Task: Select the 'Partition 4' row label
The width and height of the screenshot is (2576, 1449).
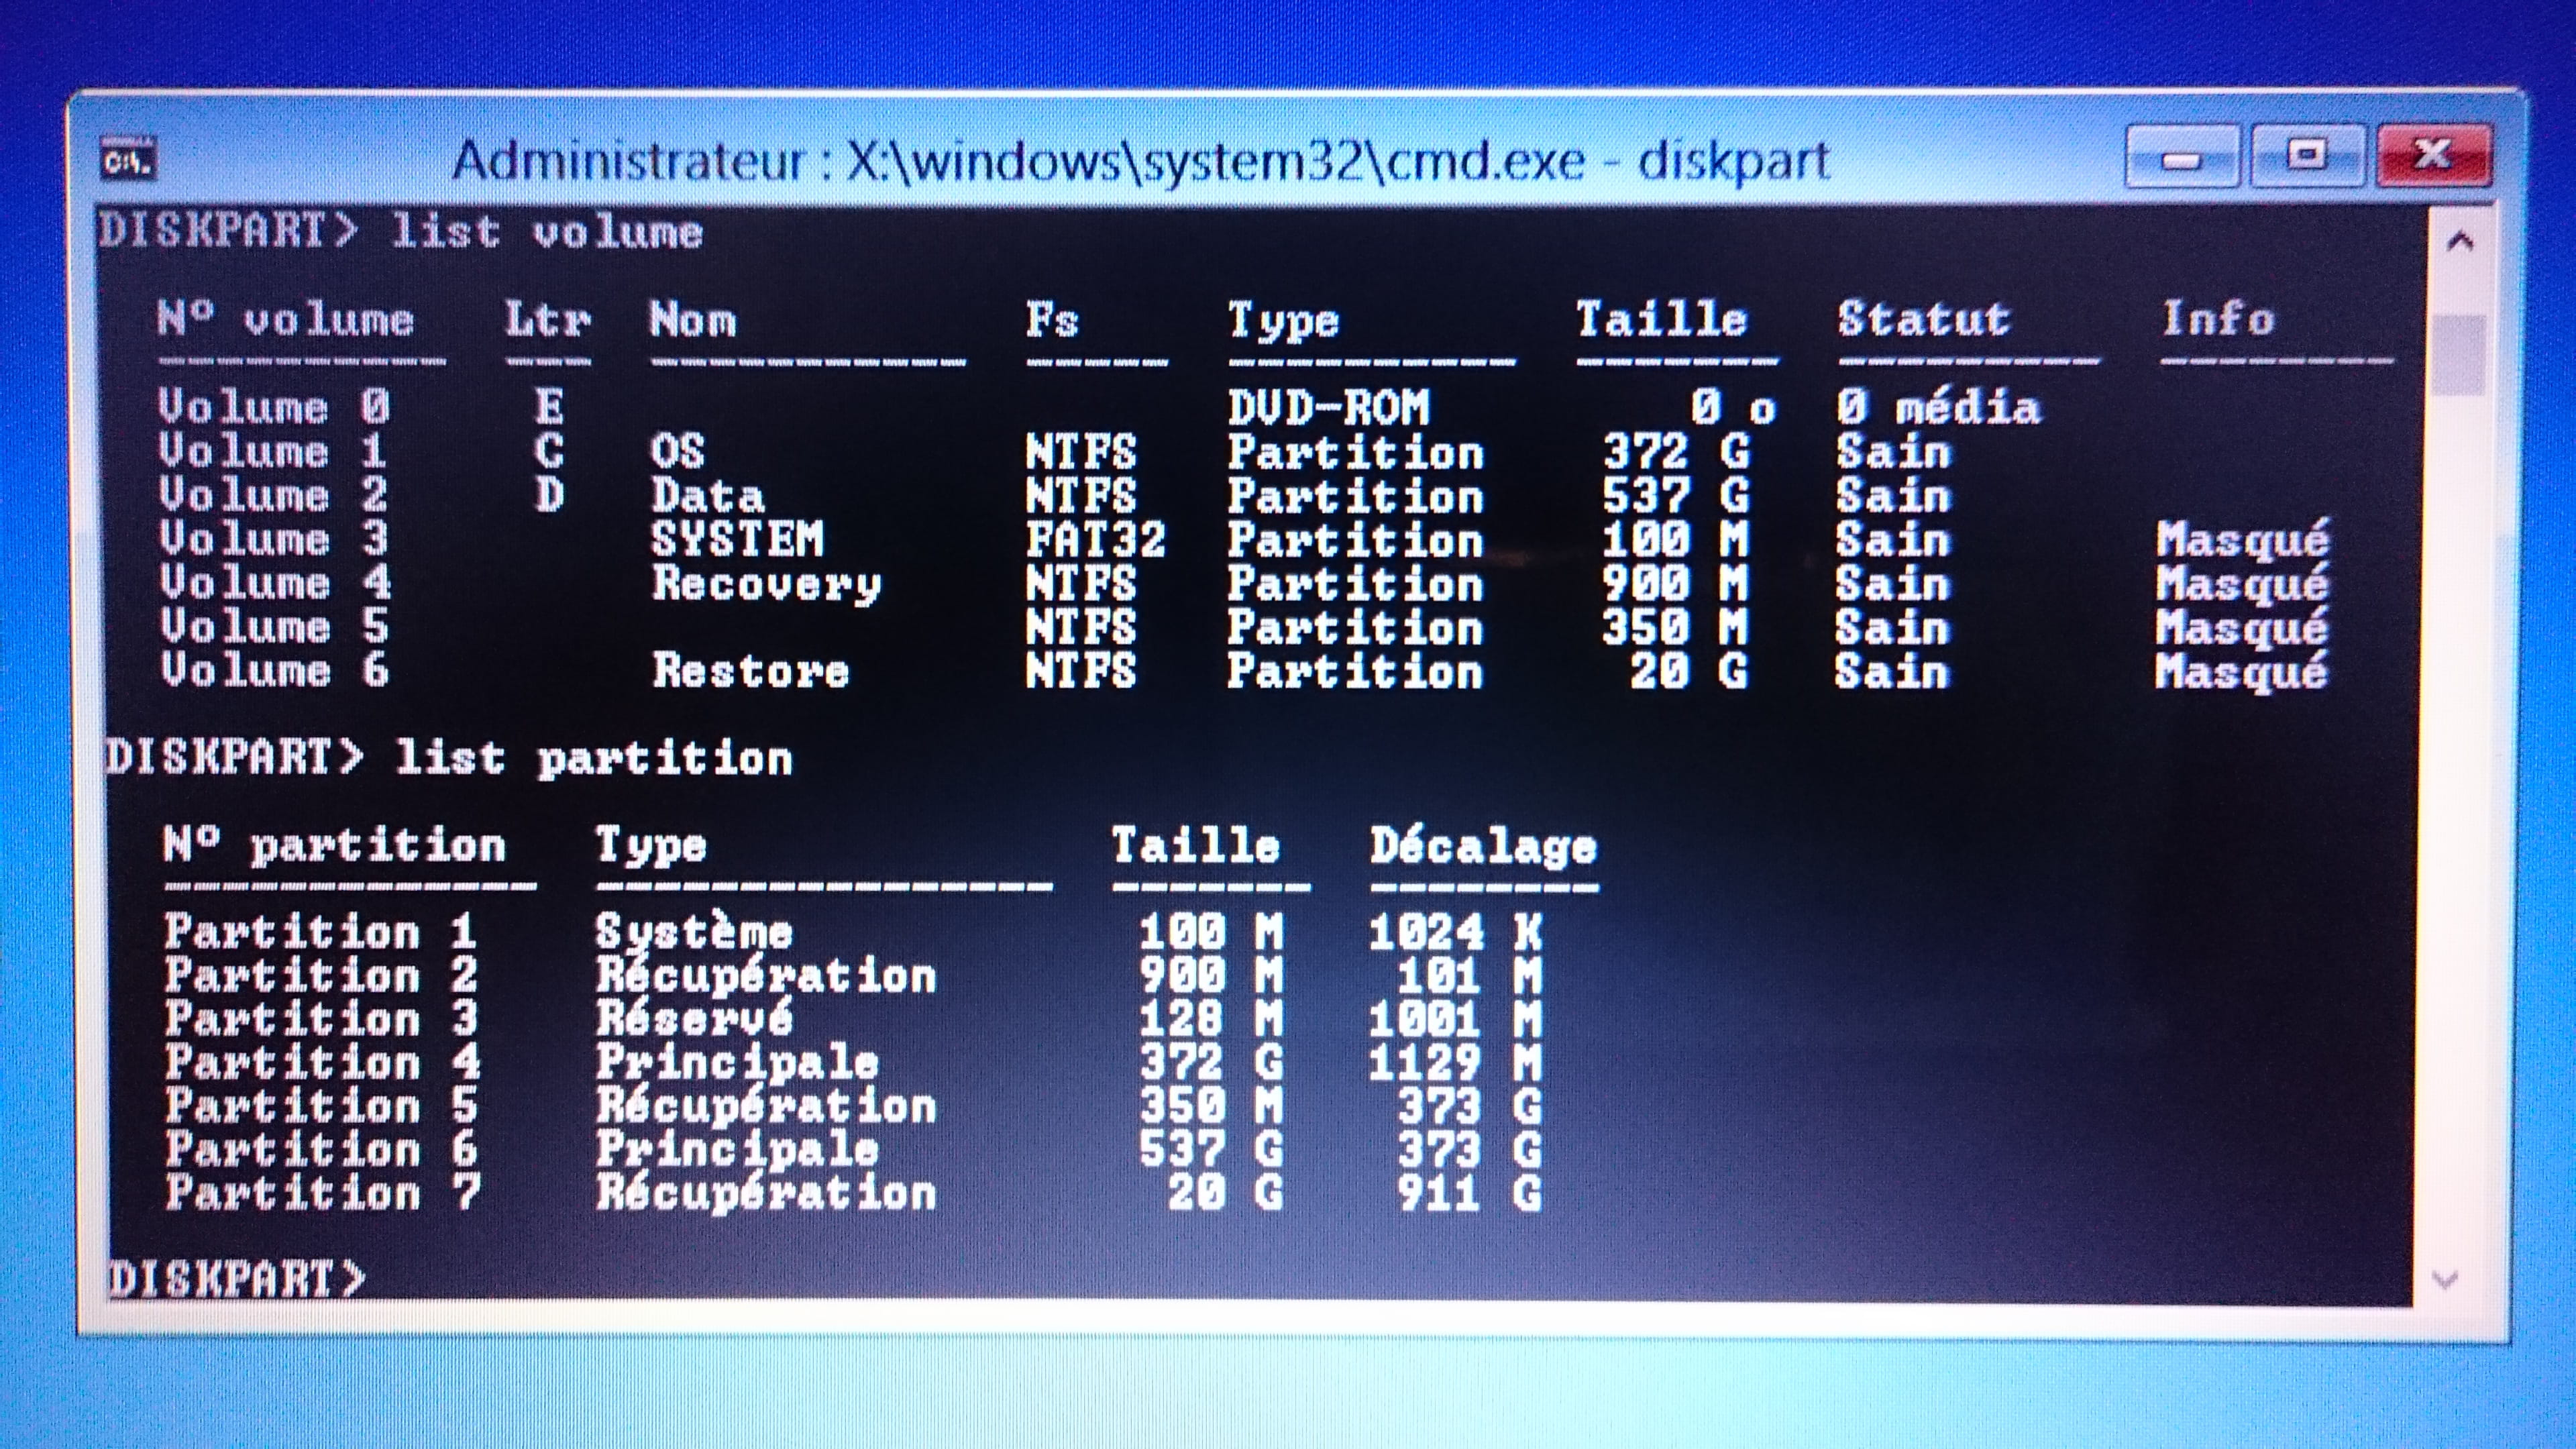Action: point(322,1062)
